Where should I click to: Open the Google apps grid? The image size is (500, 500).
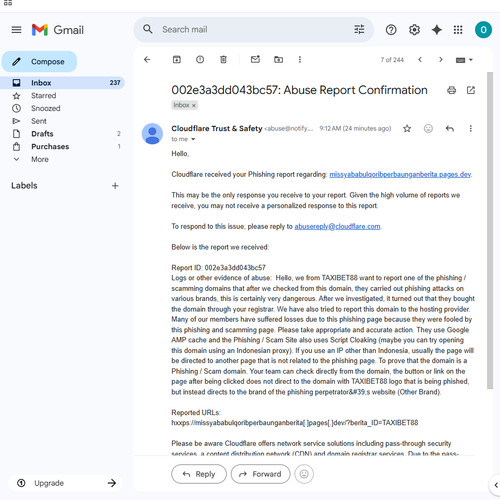click(x=458, y=30)
